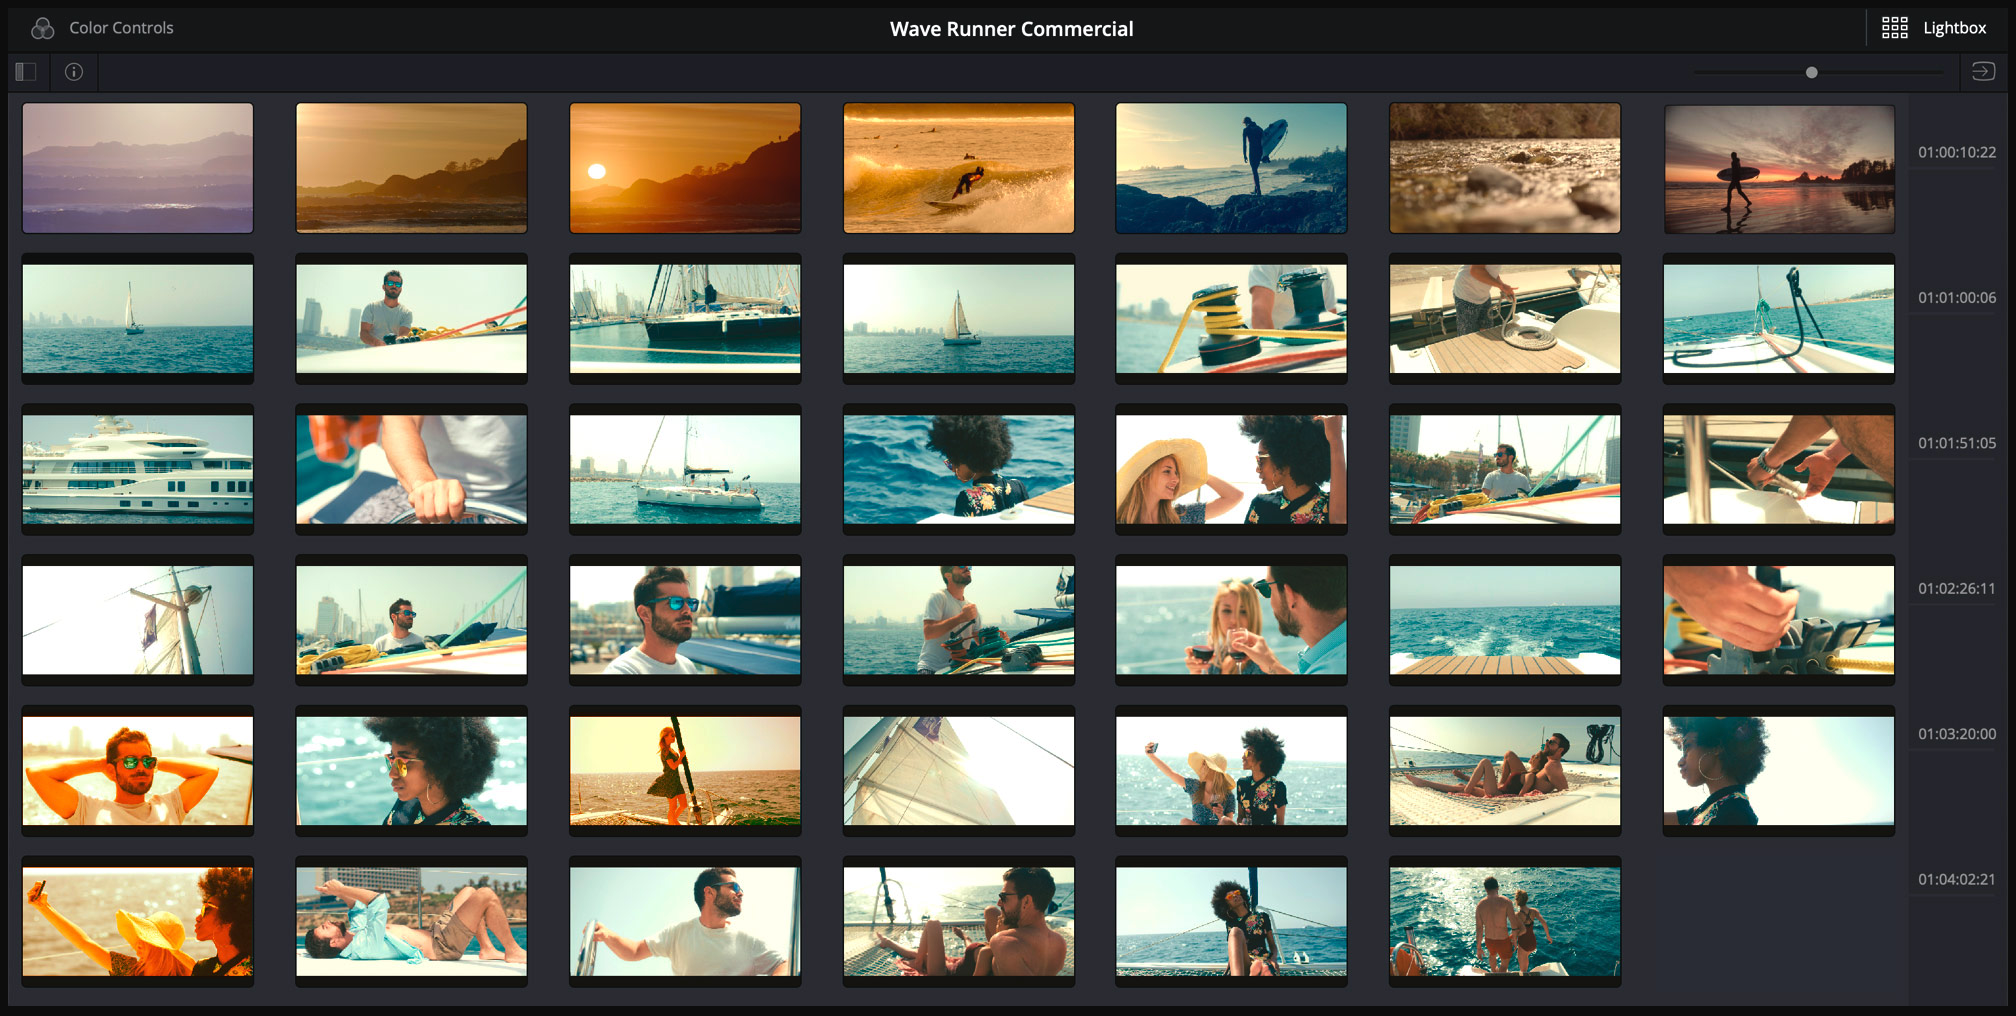Jump to timecode 01:00:10:22 row marker
Viewport: 2016px width, 1016px height.
(x=1956, y=152)
